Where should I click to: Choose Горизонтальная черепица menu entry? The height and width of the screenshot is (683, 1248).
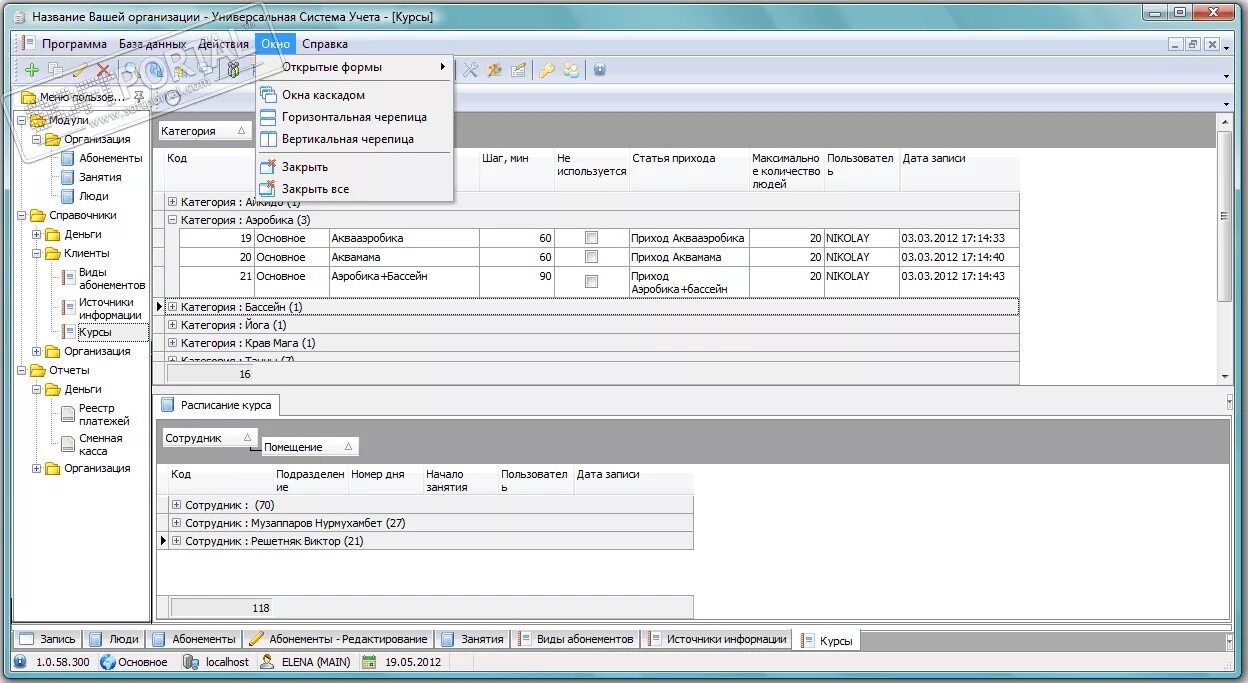[x=354, y=117]
